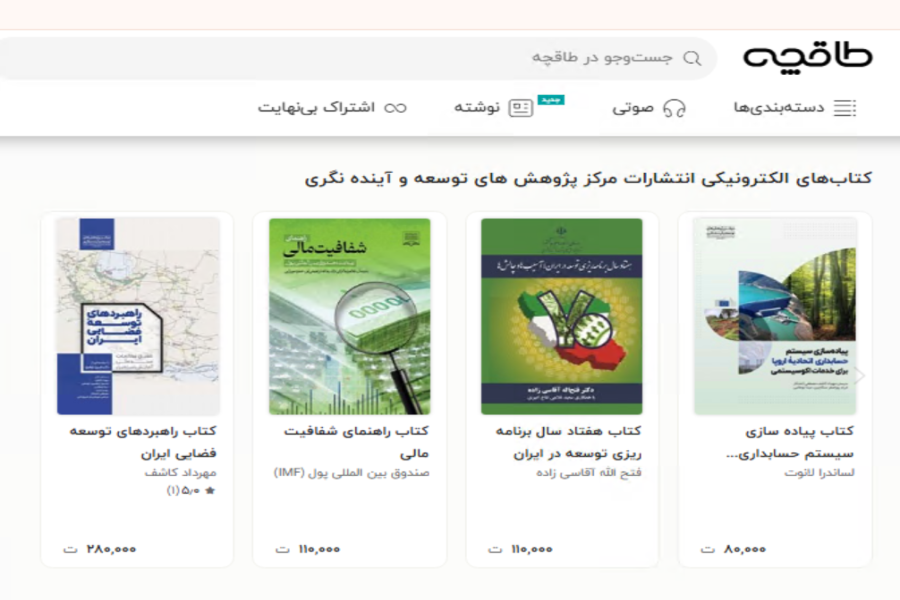Click author صندوق بین المللی پول (IMF)

pos(351,472)
